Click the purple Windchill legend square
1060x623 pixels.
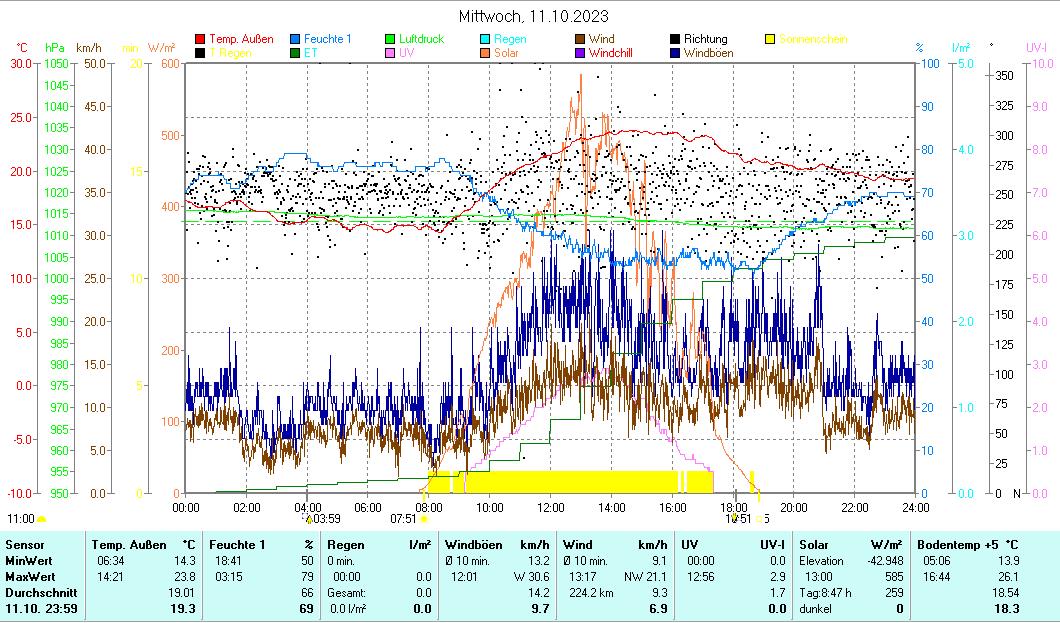[580, 52]
